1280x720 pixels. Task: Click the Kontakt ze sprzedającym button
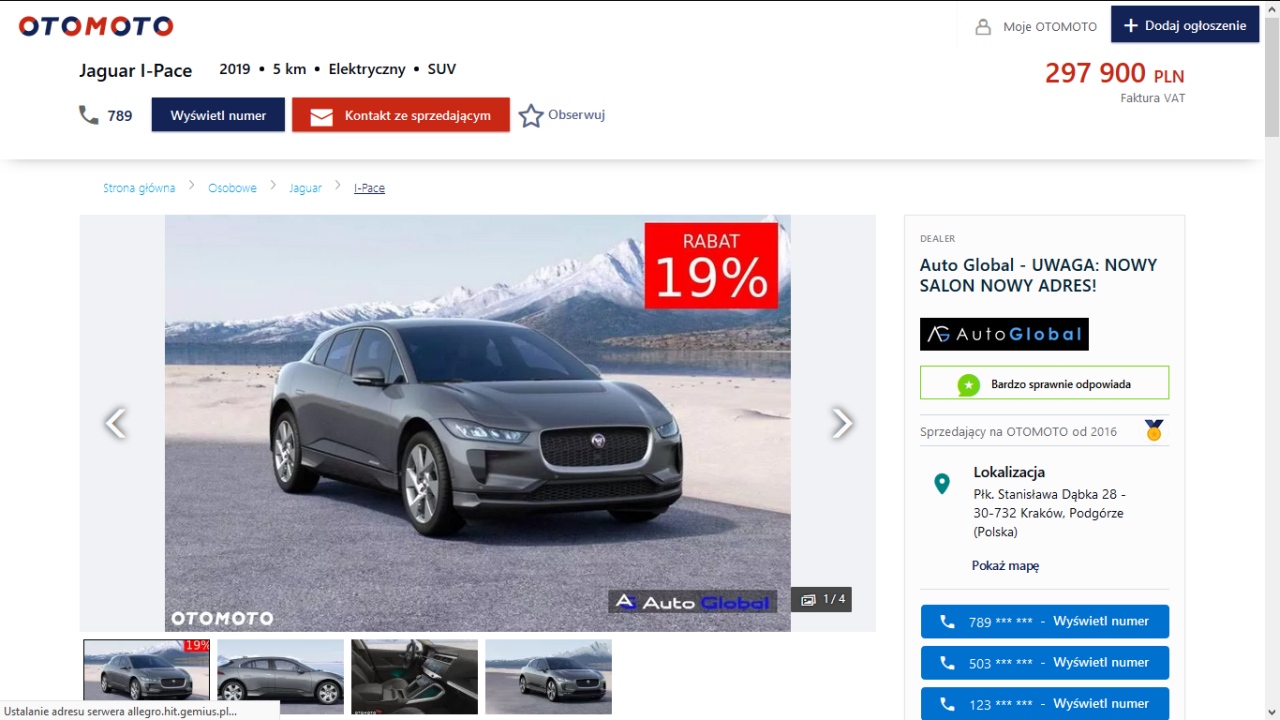[x=401, y=115]
